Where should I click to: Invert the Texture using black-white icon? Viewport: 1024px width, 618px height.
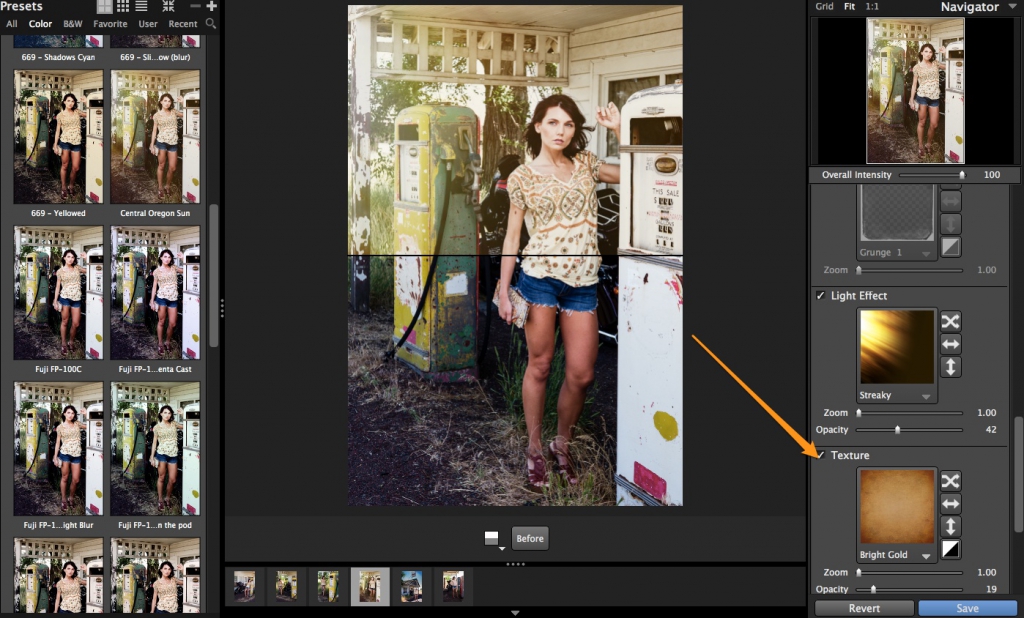click(950, 549)
